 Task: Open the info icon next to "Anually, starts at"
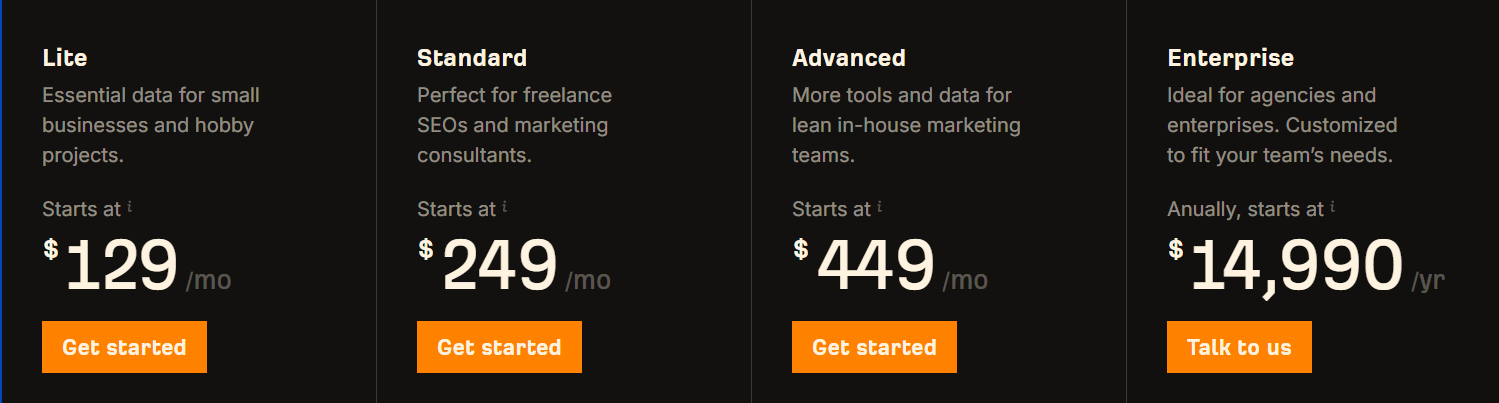coord(1333,207)
